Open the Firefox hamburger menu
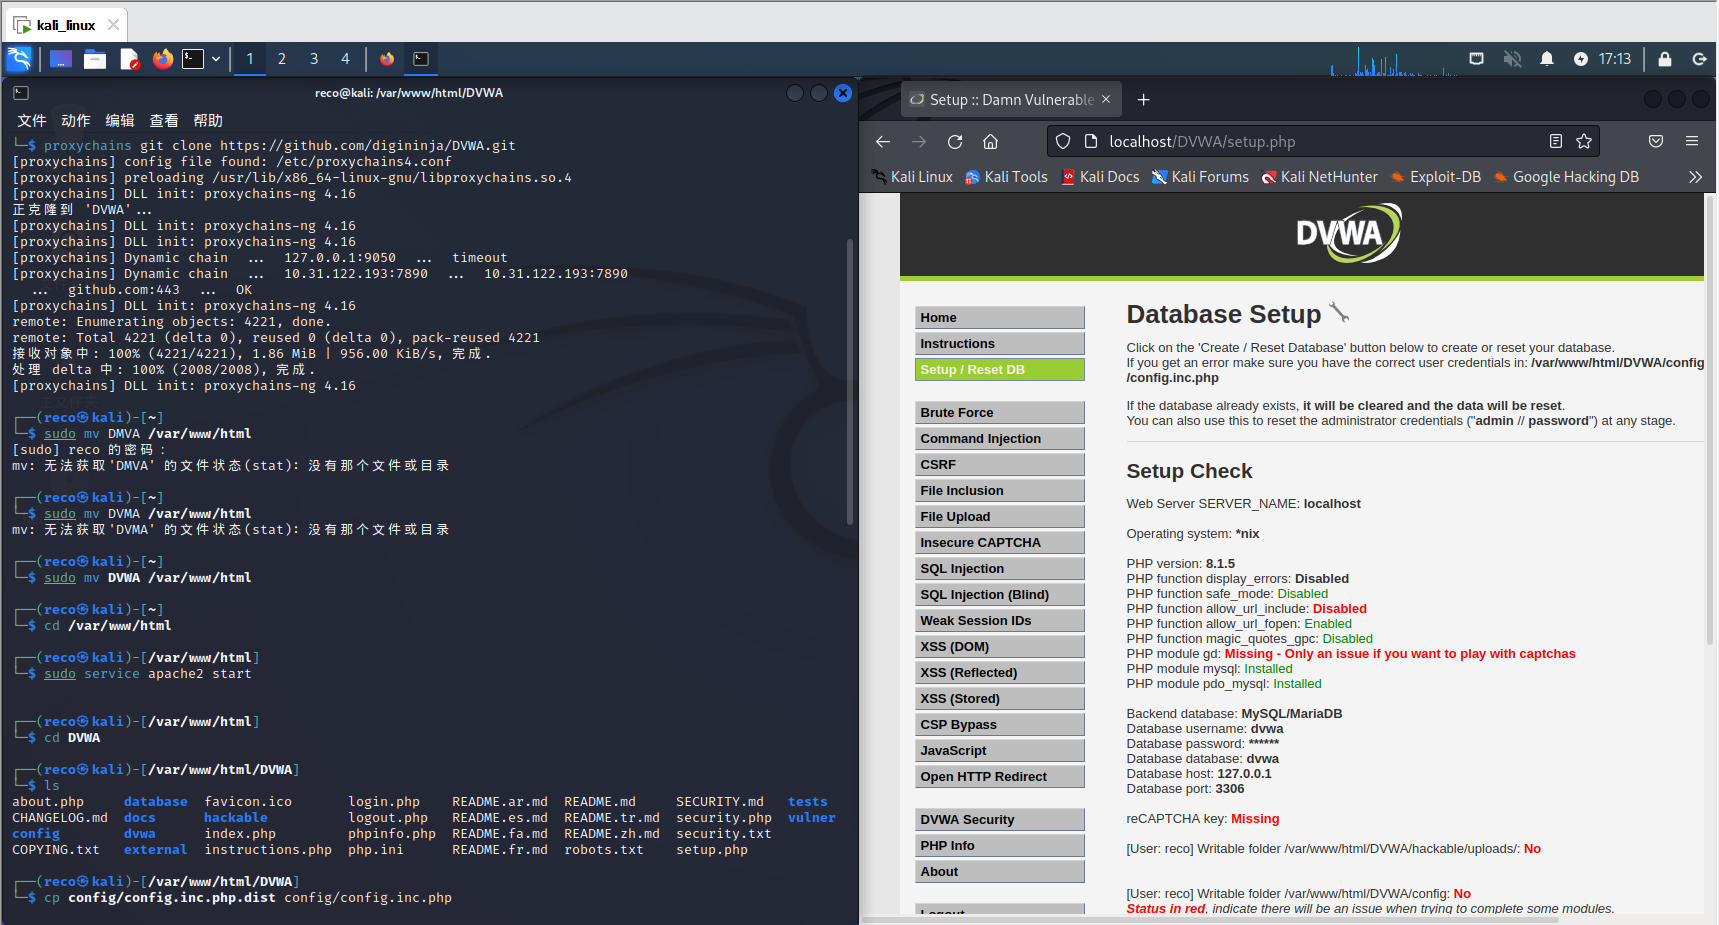Screen dimensions: 1719x925 (x=1692, y=142)
